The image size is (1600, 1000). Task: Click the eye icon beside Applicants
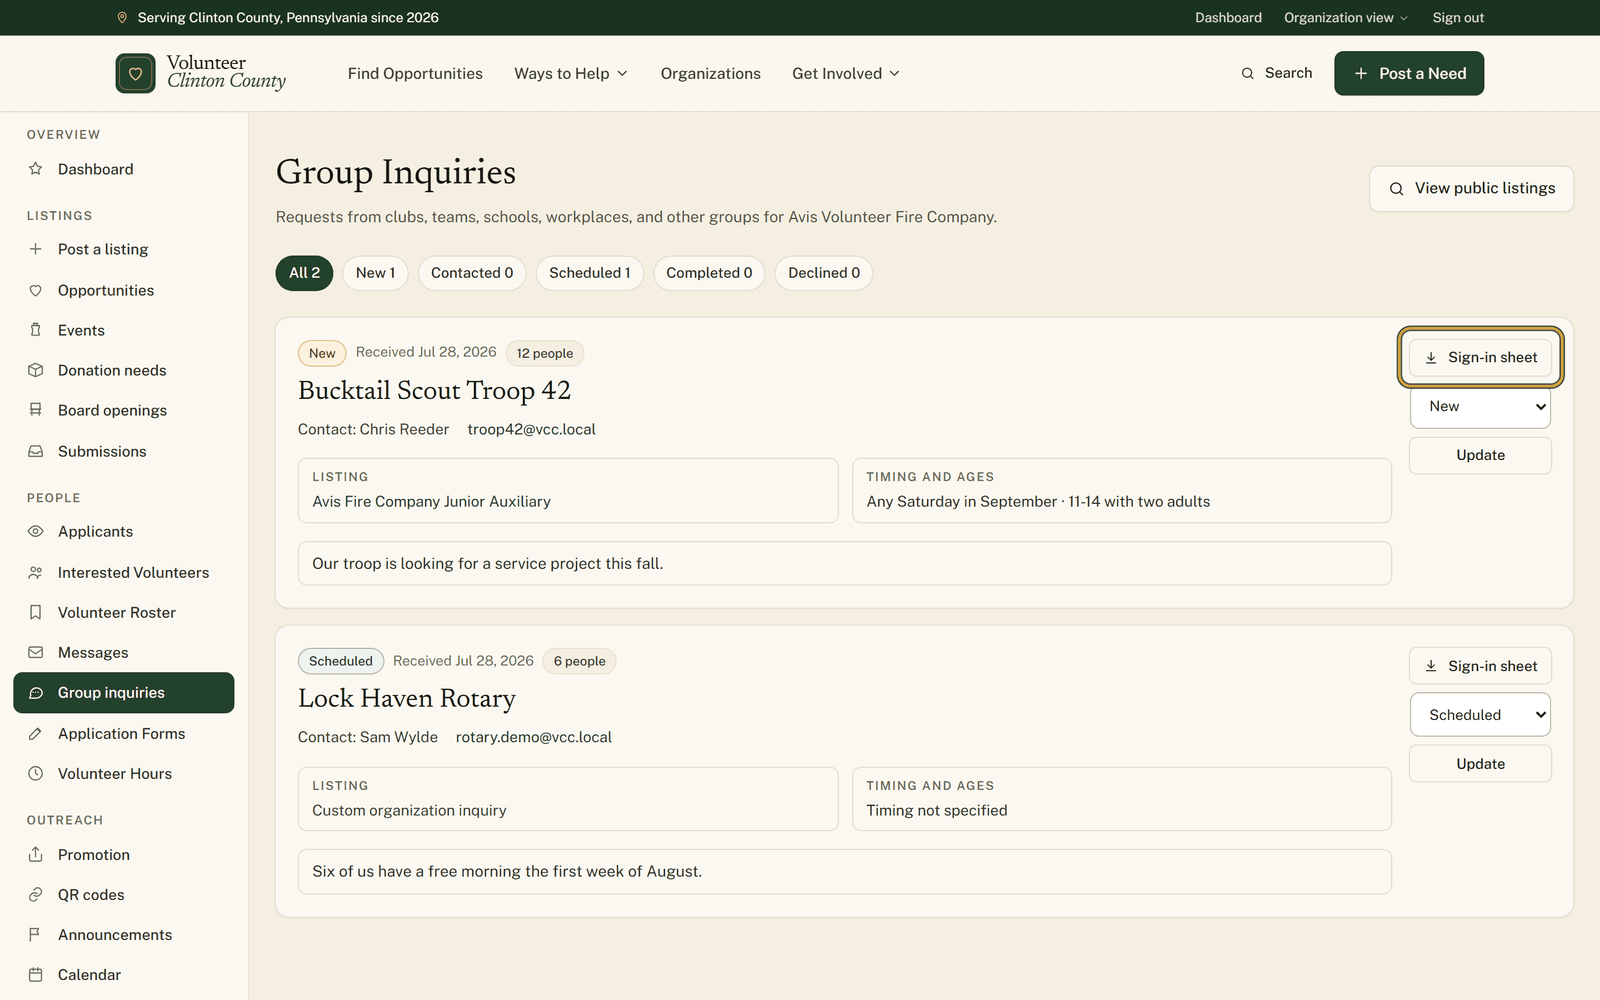(x=36, y=531)
